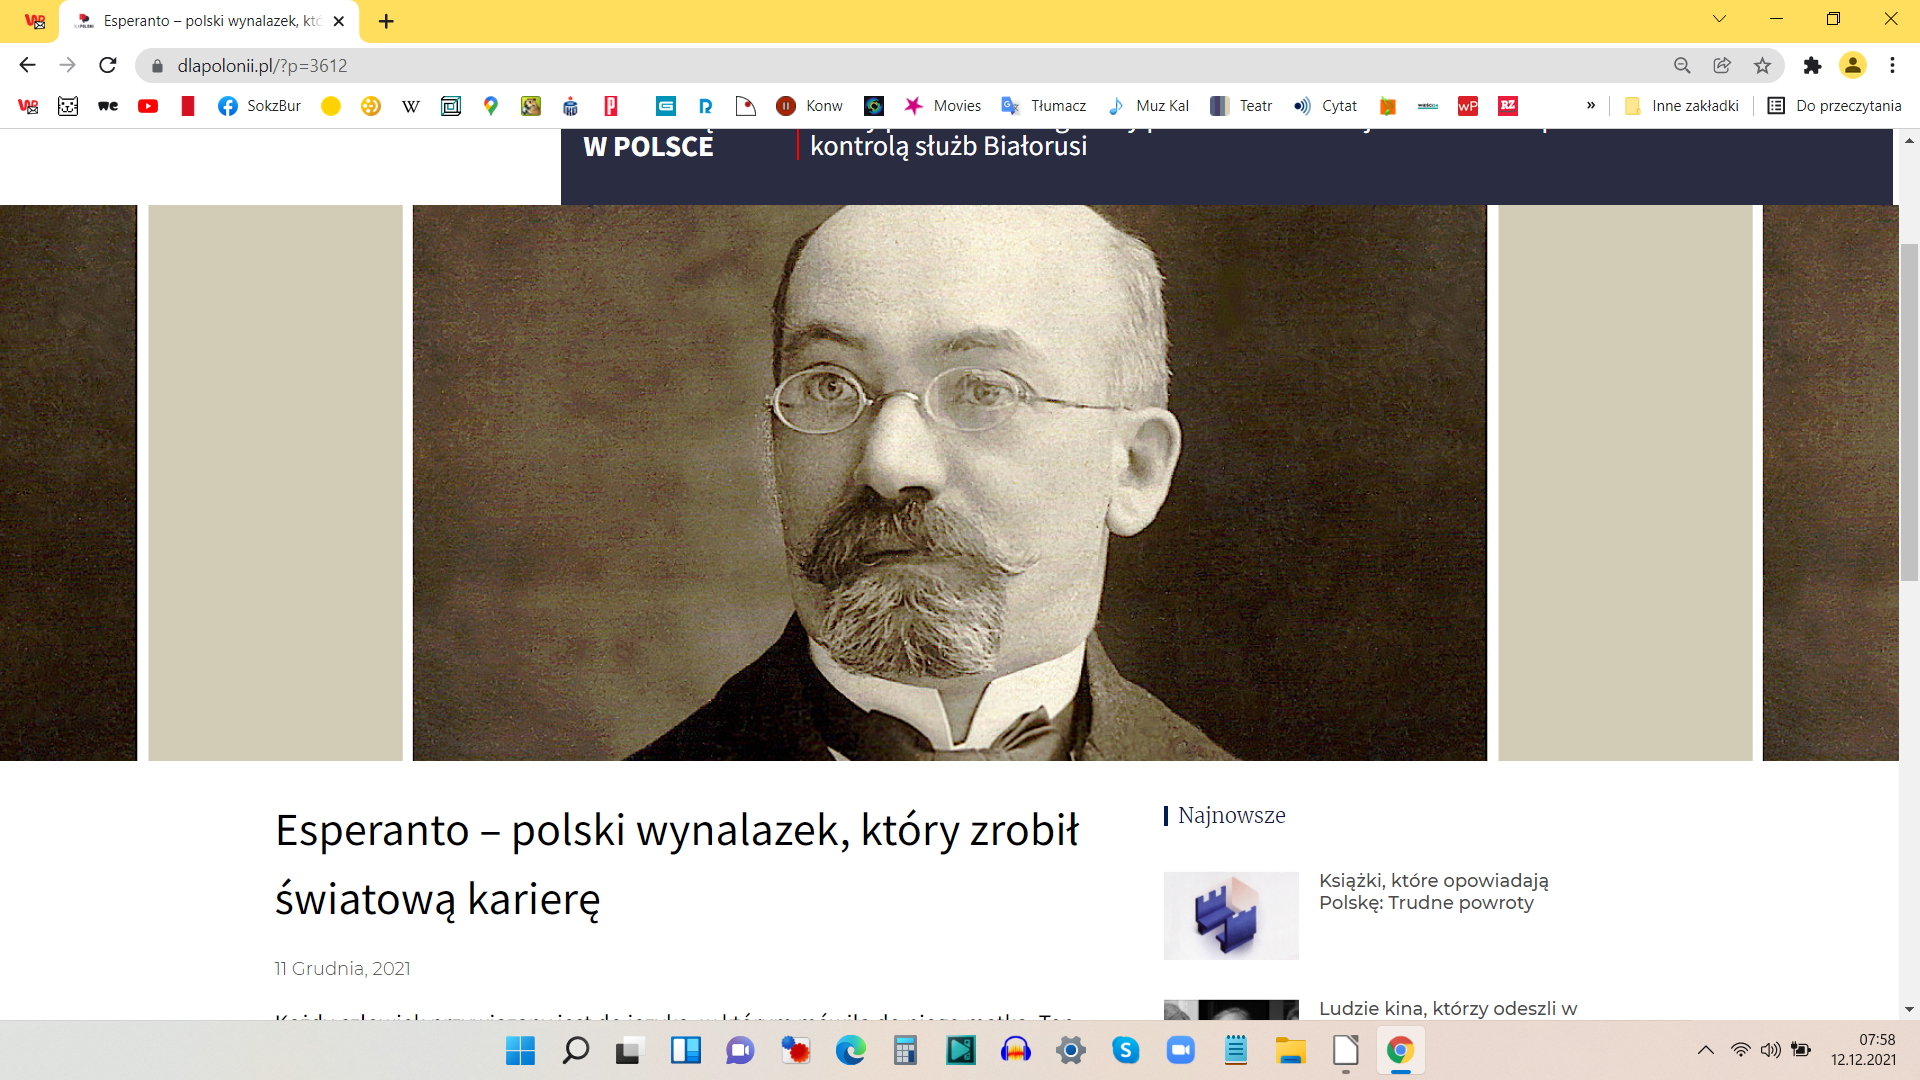Viewport: 1920px width, 1080px height.
Task: Open a new browser tab
Action: [x=386, y=21]
